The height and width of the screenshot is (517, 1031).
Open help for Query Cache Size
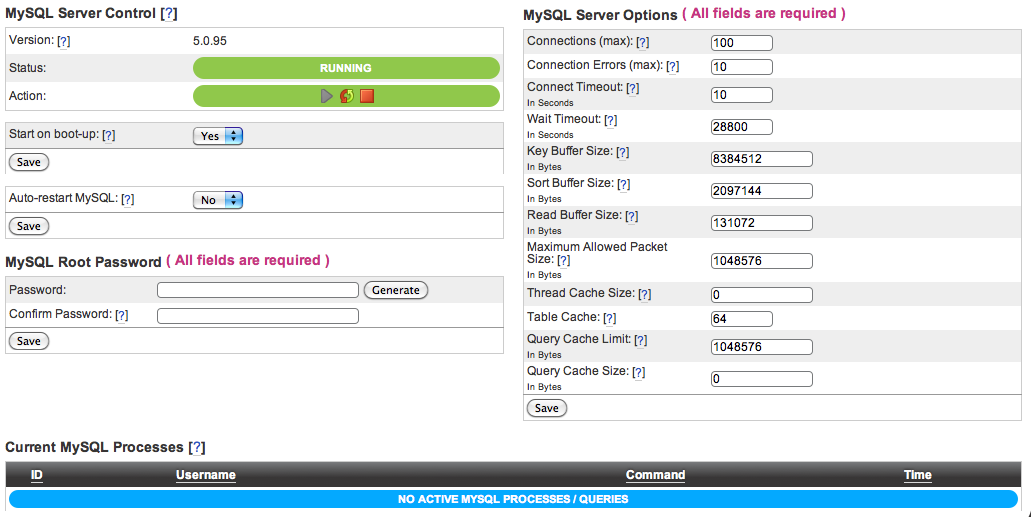(x=638, y=372)
